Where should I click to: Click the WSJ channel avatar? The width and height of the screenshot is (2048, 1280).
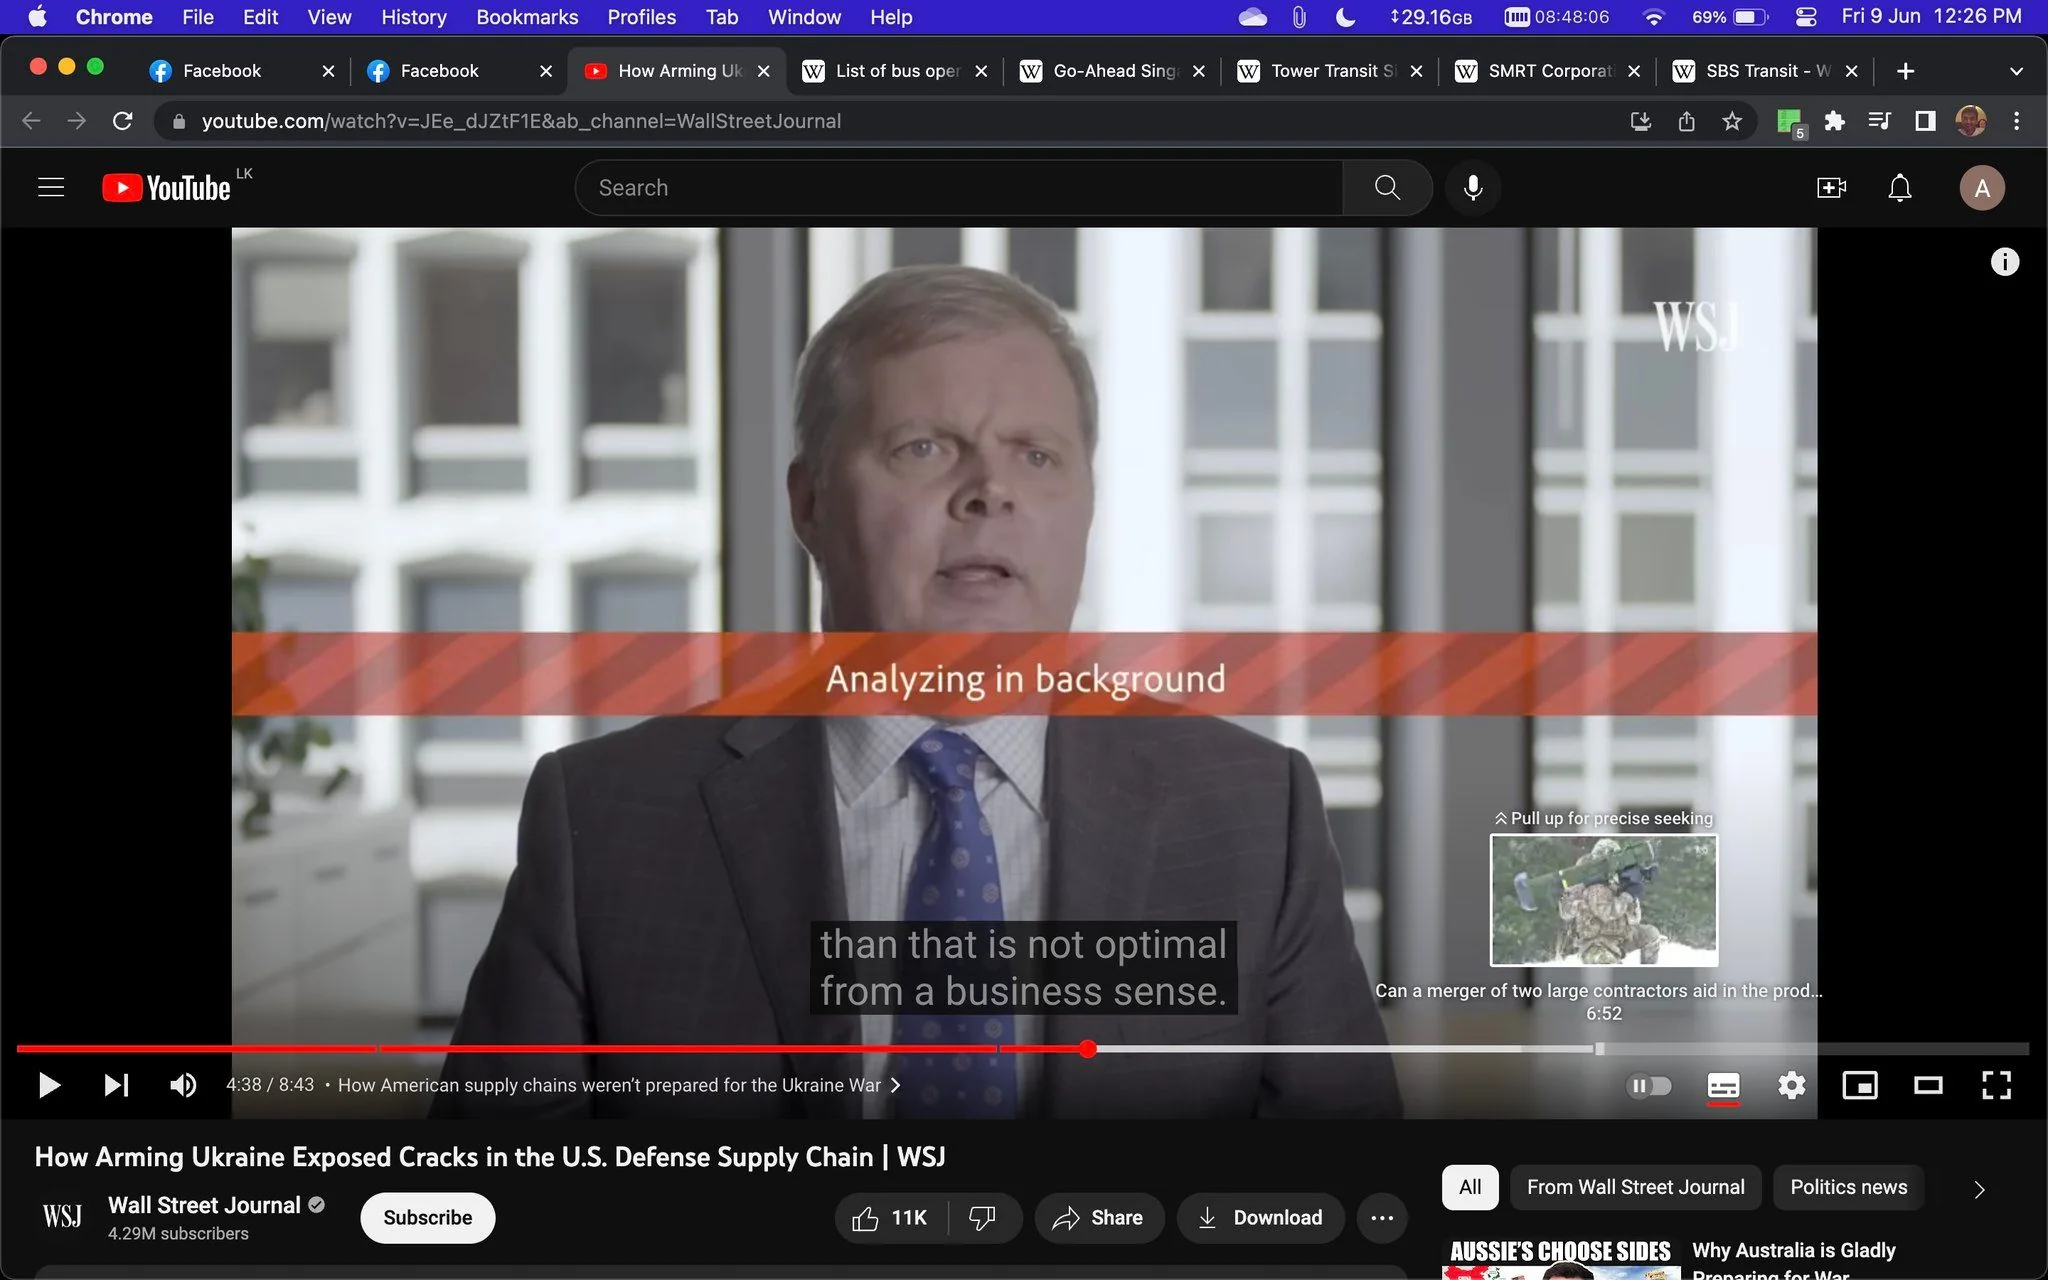[62, 1217]
